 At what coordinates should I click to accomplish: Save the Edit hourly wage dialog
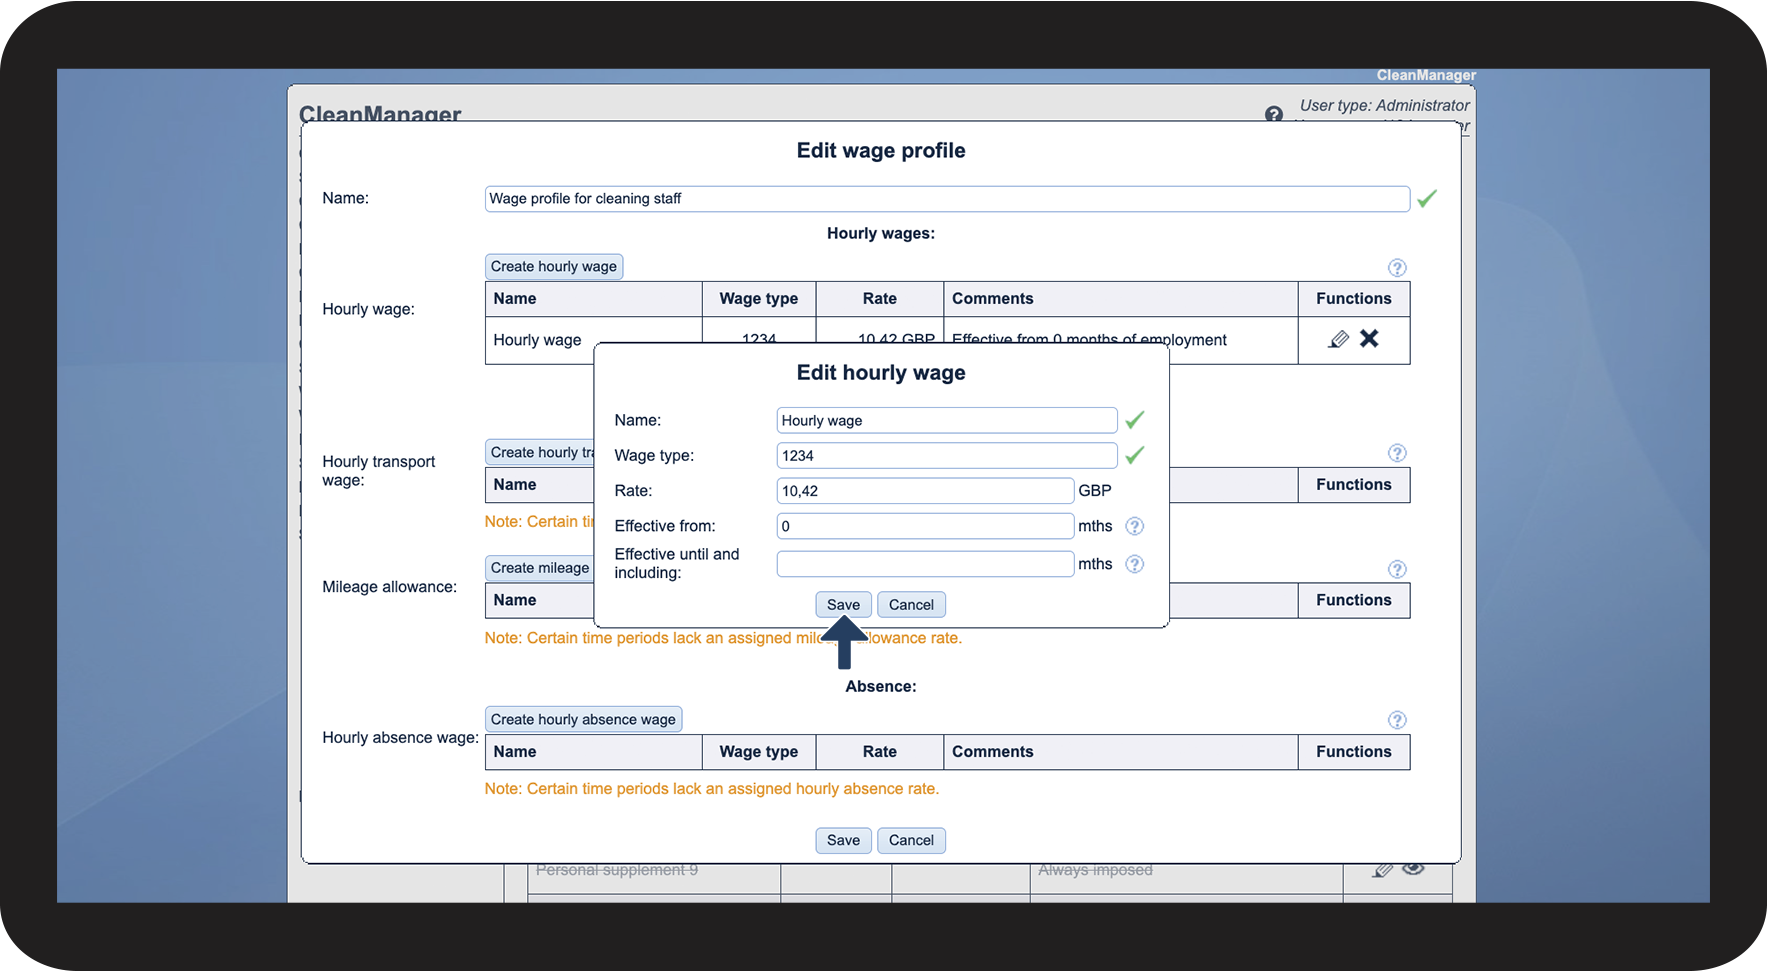pyautogui.click(x=843, y=605)
